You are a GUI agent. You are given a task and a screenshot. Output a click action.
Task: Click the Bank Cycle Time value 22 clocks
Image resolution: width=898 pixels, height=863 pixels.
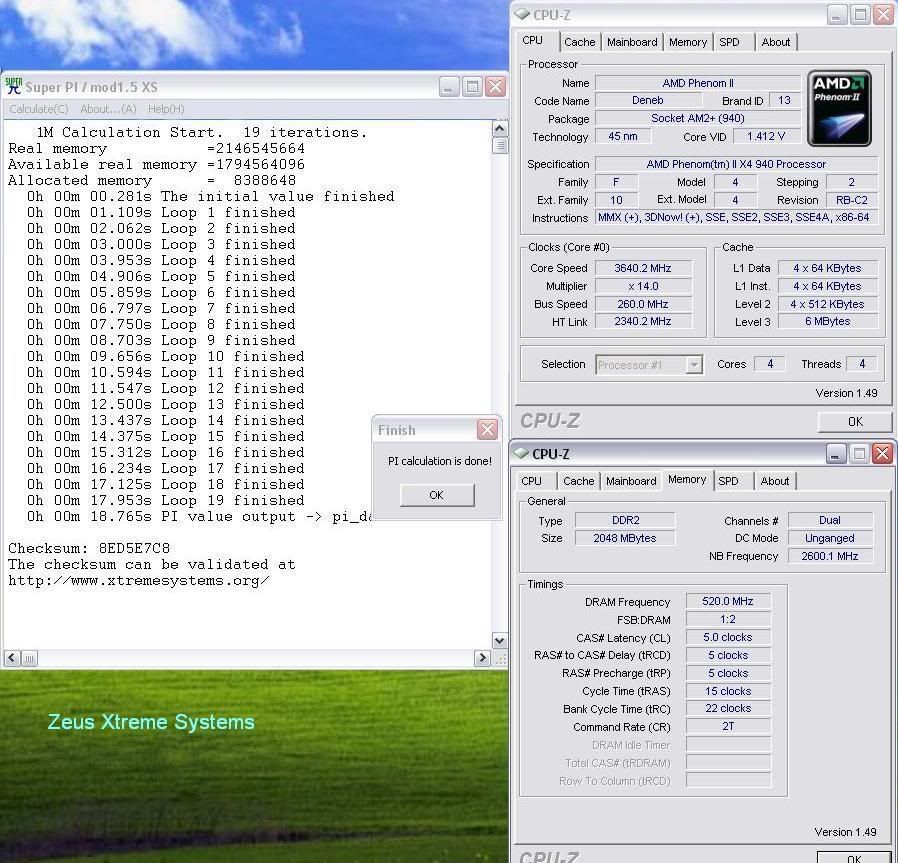[728, 708]
